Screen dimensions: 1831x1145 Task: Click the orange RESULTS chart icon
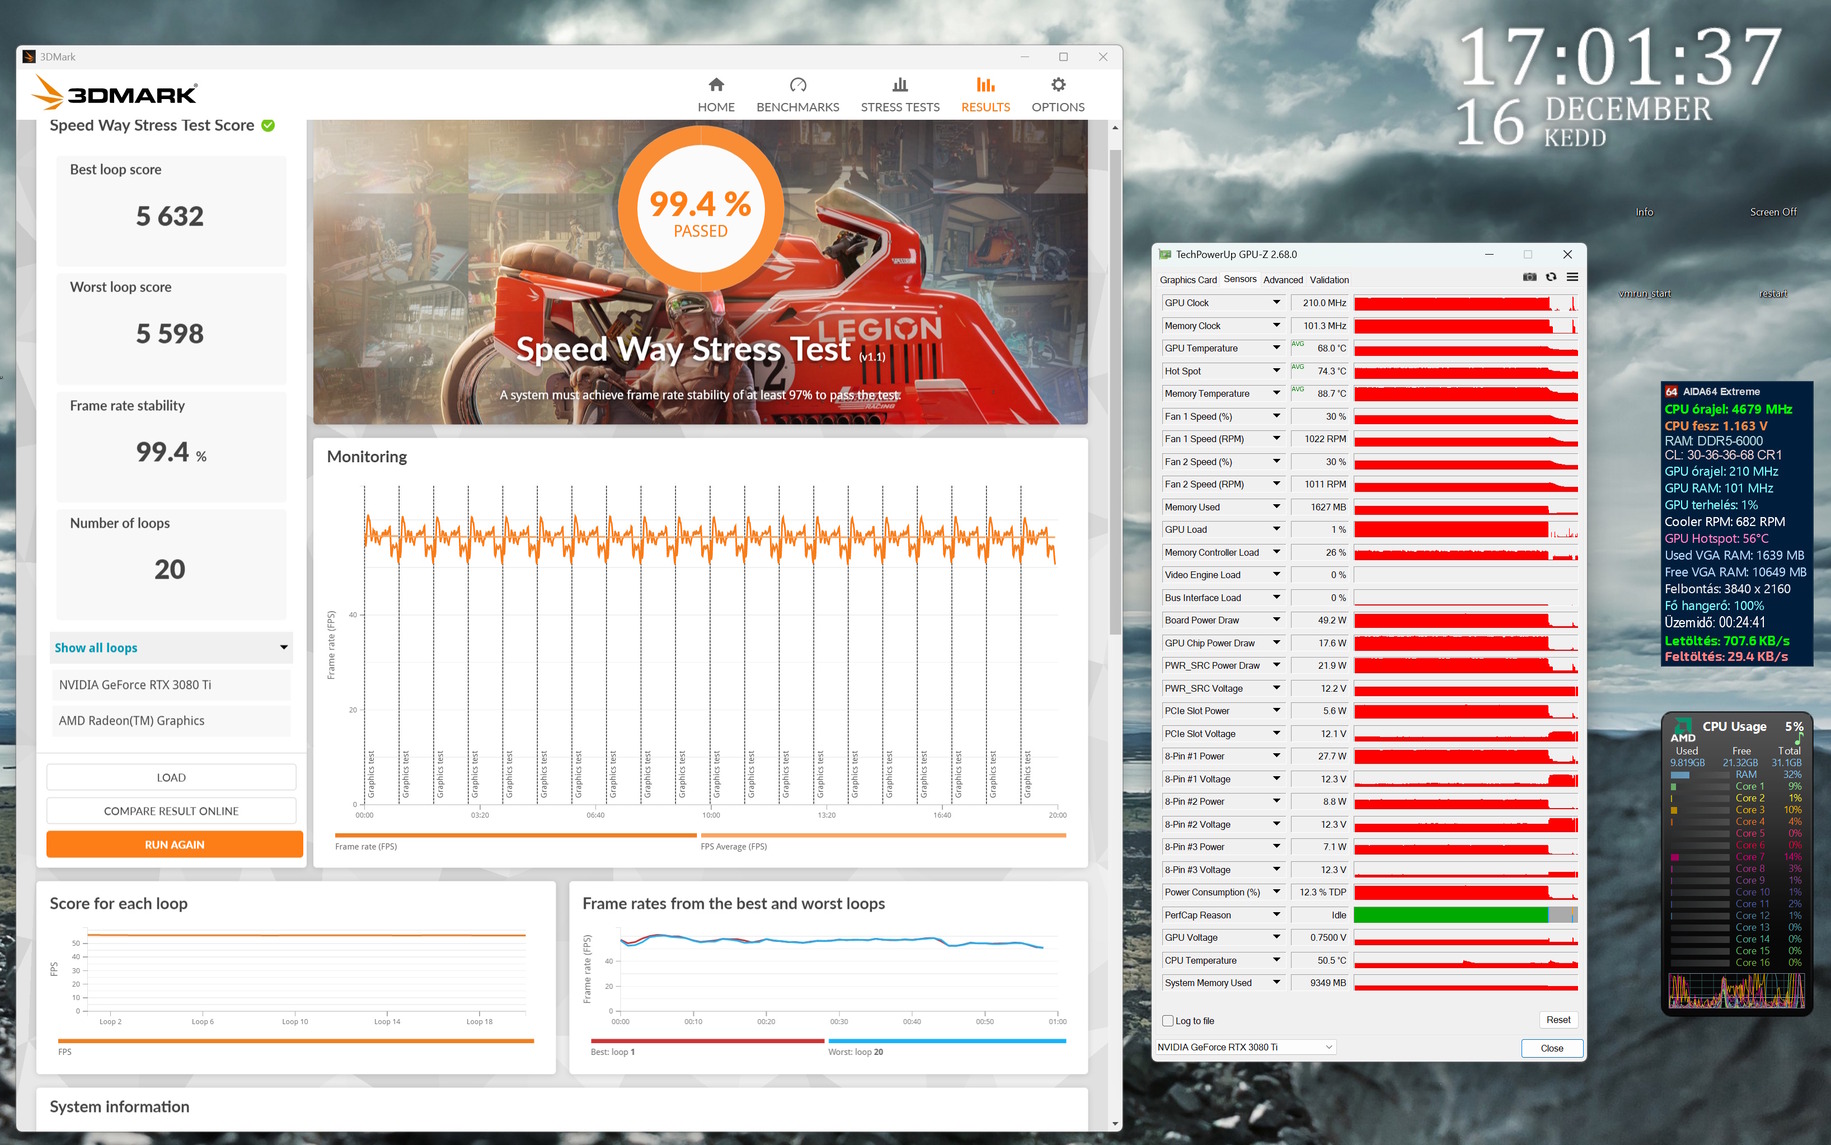coord(986,85)
